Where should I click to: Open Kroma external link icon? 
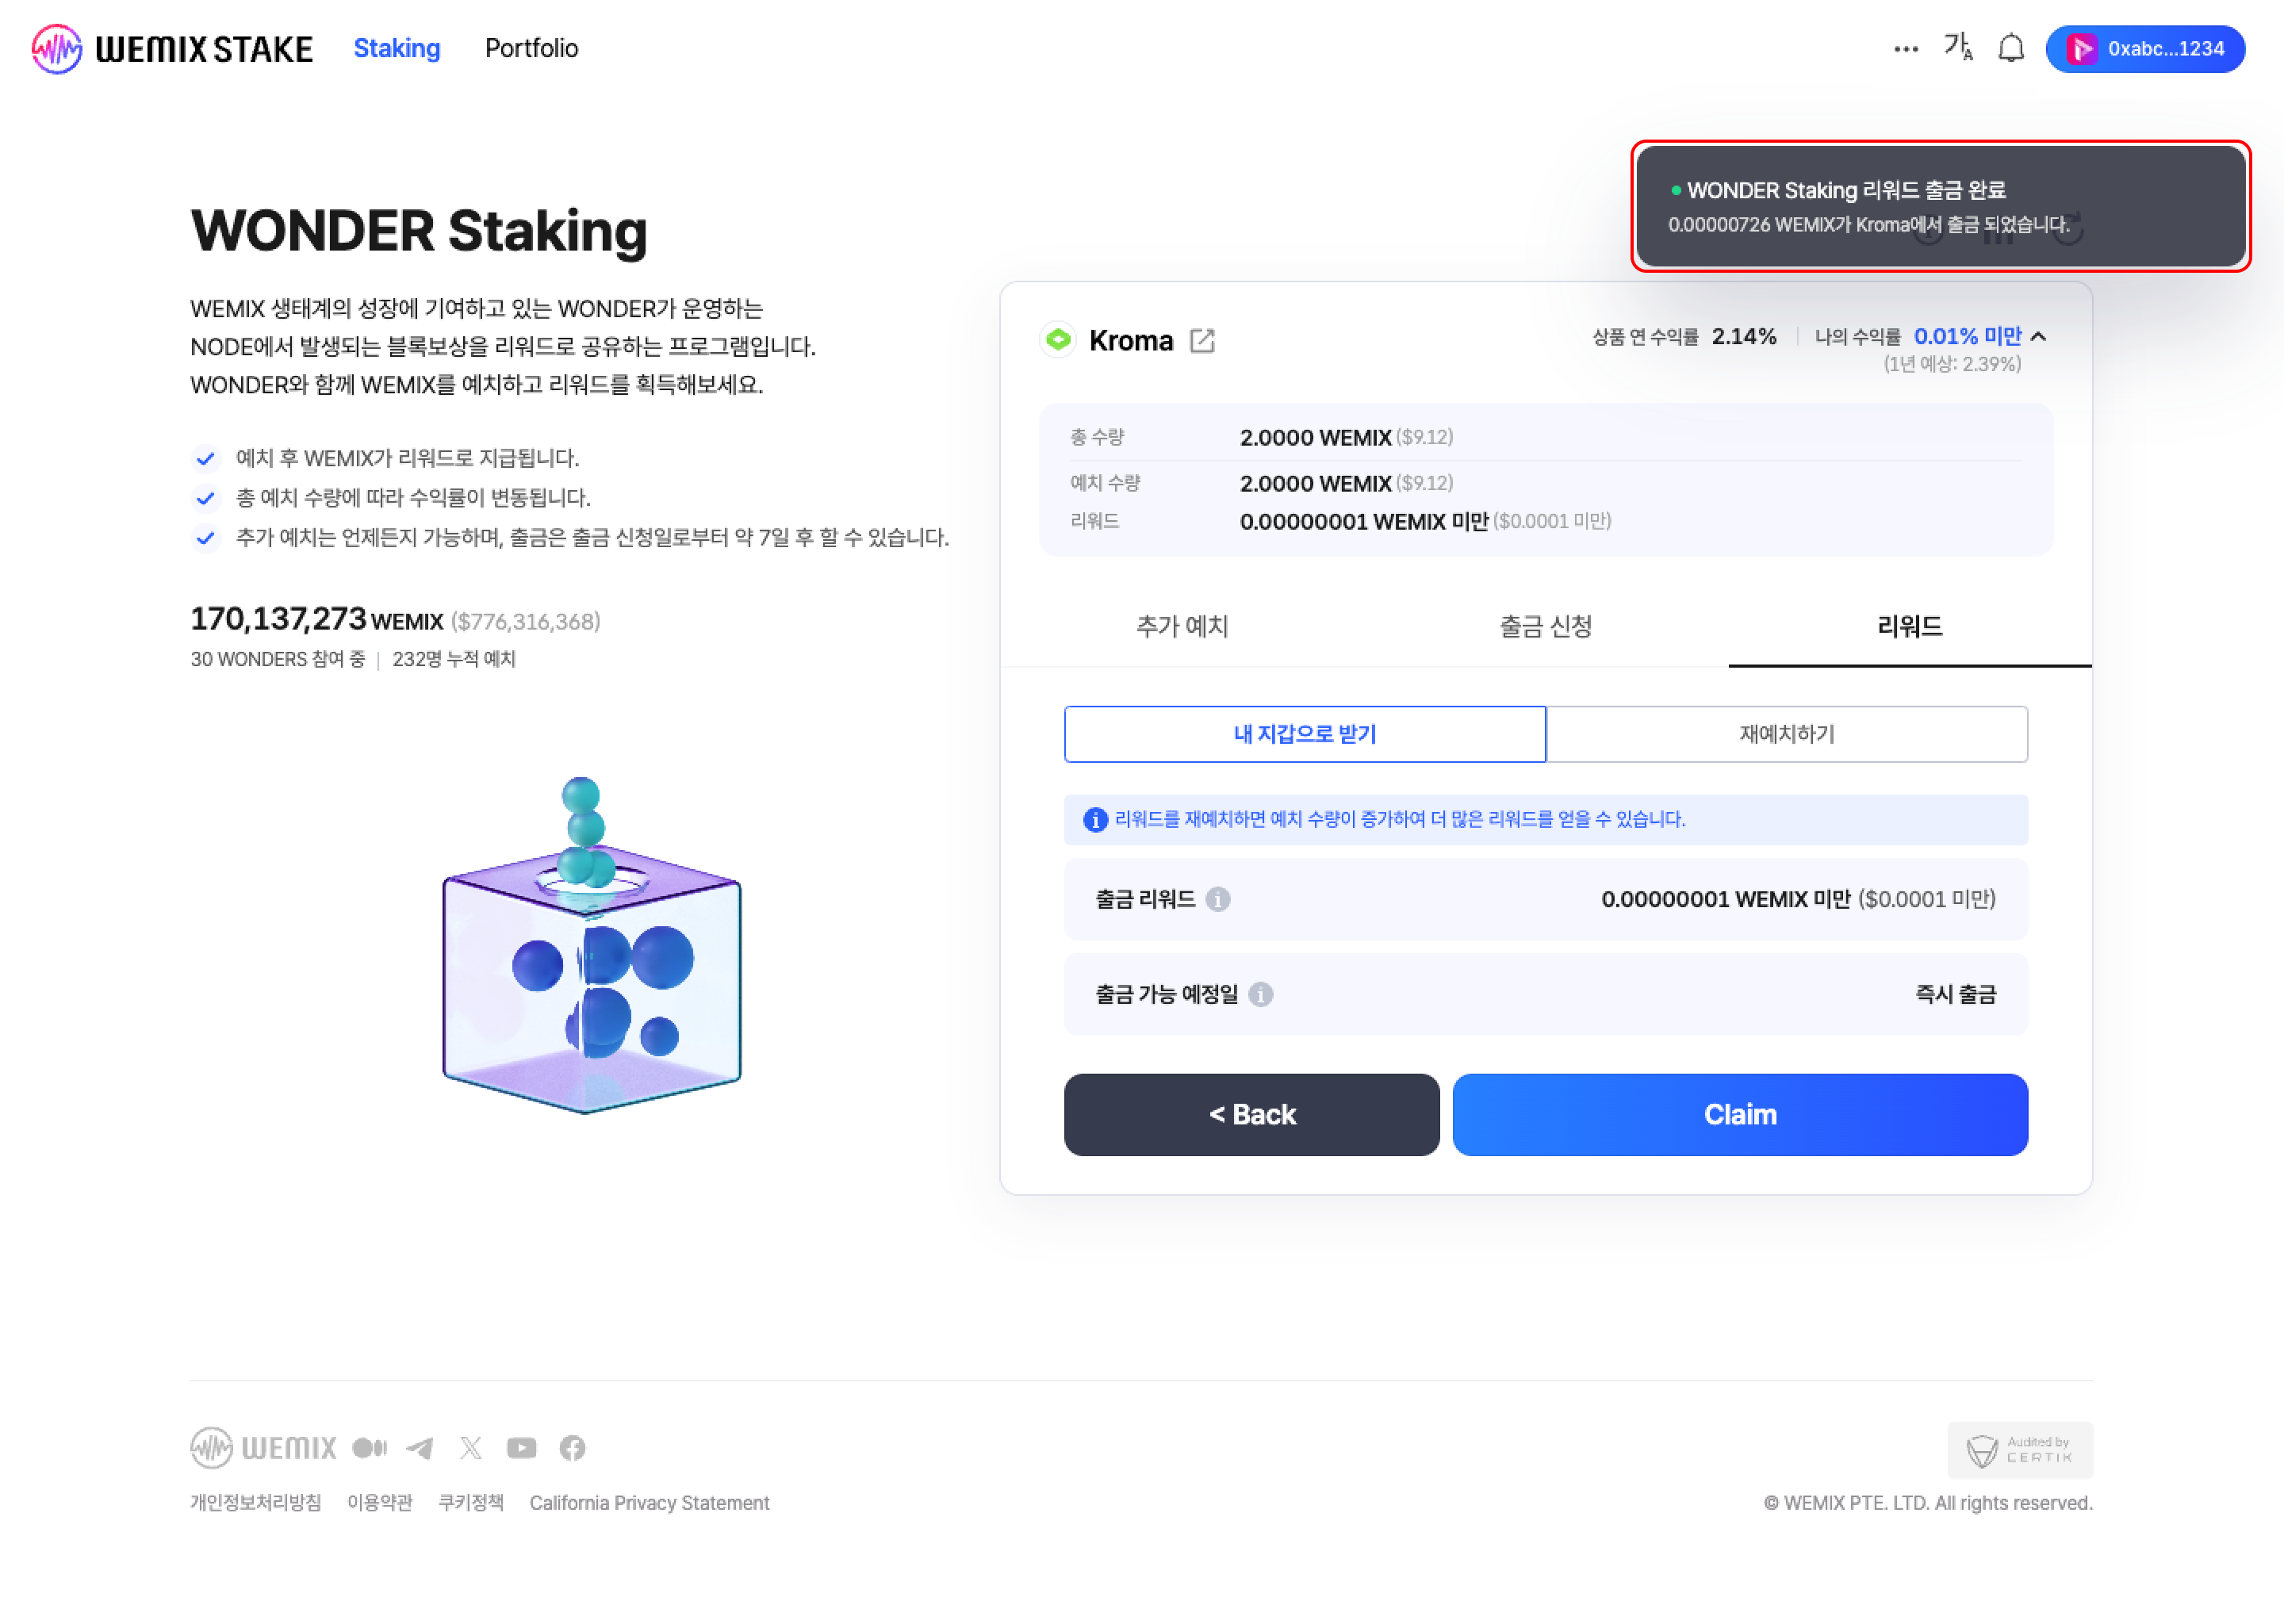1202,341
